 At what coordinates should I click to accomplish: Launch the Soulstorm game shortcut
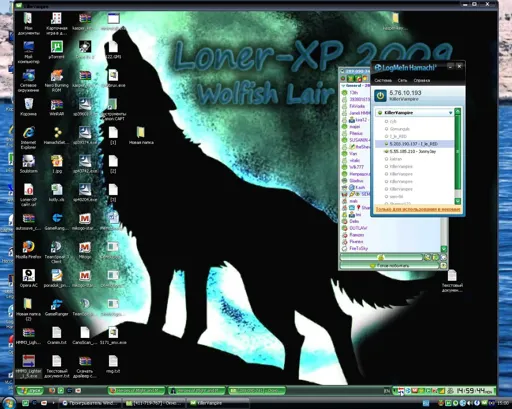pyautogui.click(x=28, y=164)
